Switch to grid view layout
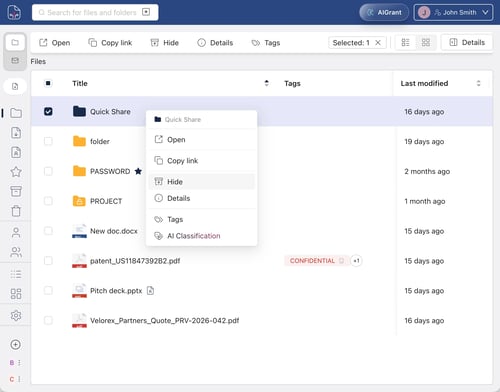 pos(426,43)
